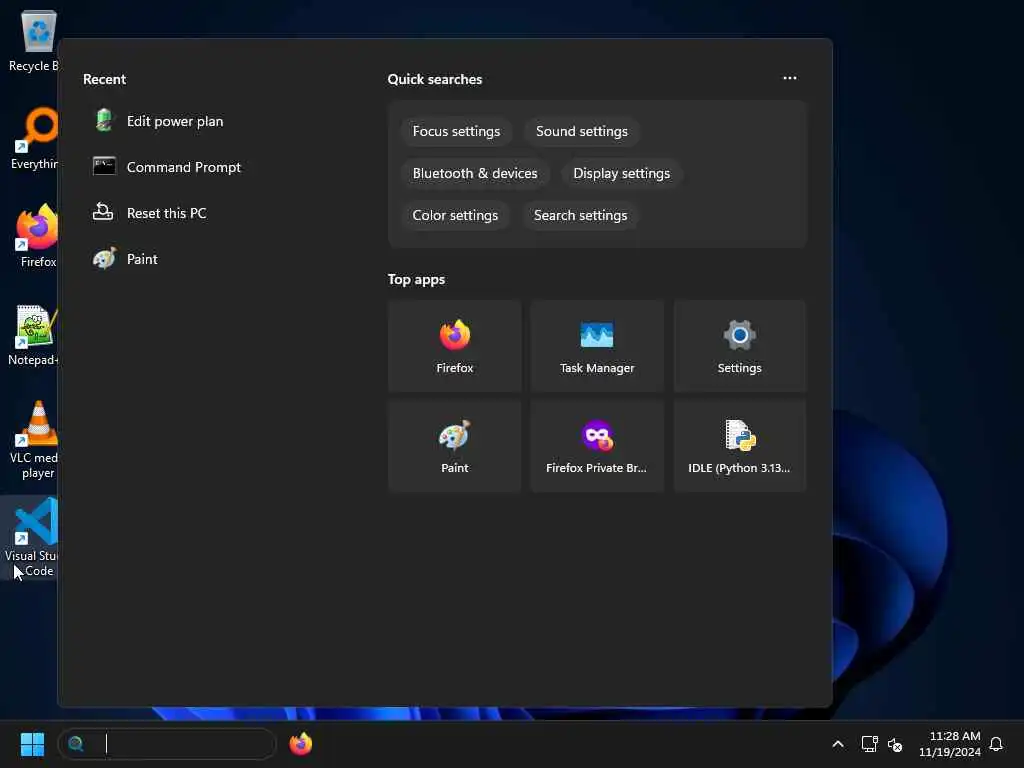Open IDLE (Python 3.13) tile
Image resolution: width=1024 pixels, height=768 pixels.
(x=739, y=446)
